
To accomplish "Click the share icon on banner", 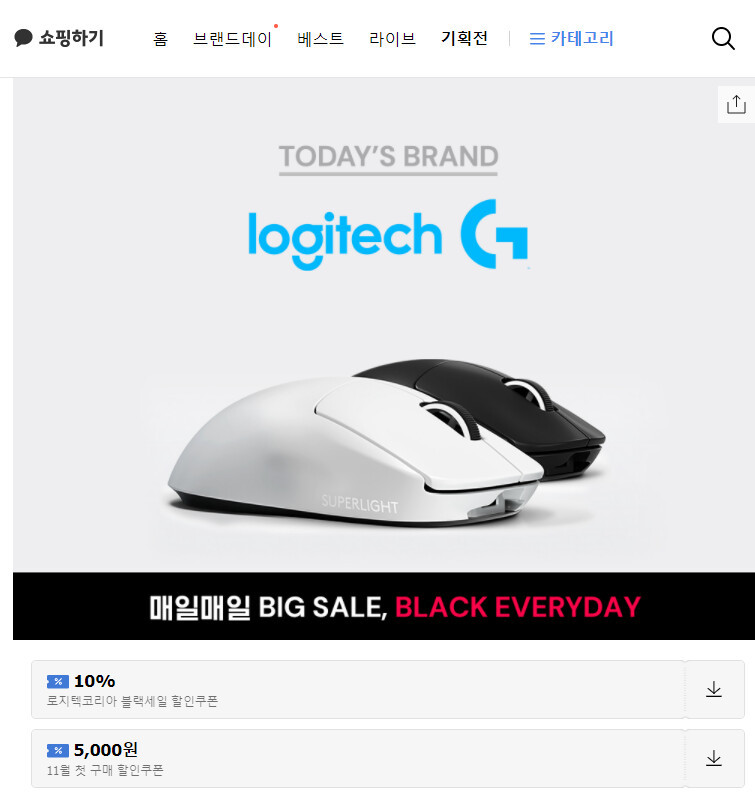I will 736,105.
